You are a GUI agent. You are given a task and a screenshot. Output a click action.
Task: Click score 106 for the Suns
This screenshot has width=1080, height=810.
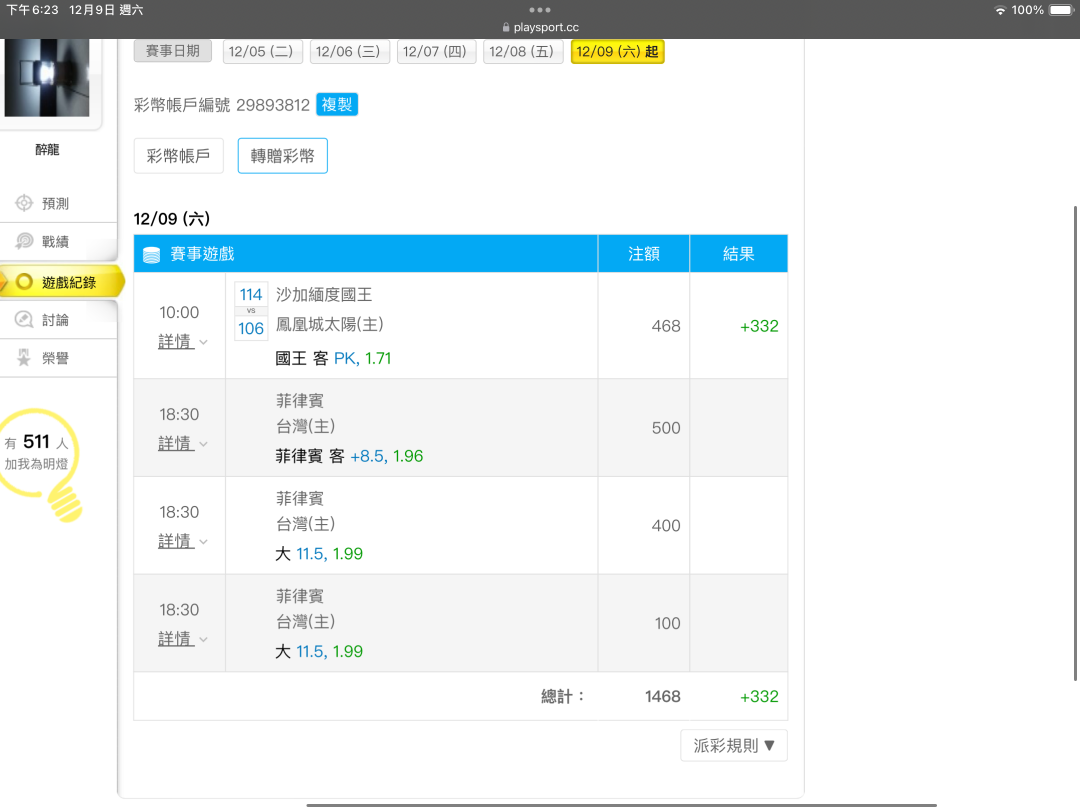click(x=251, y=329)
